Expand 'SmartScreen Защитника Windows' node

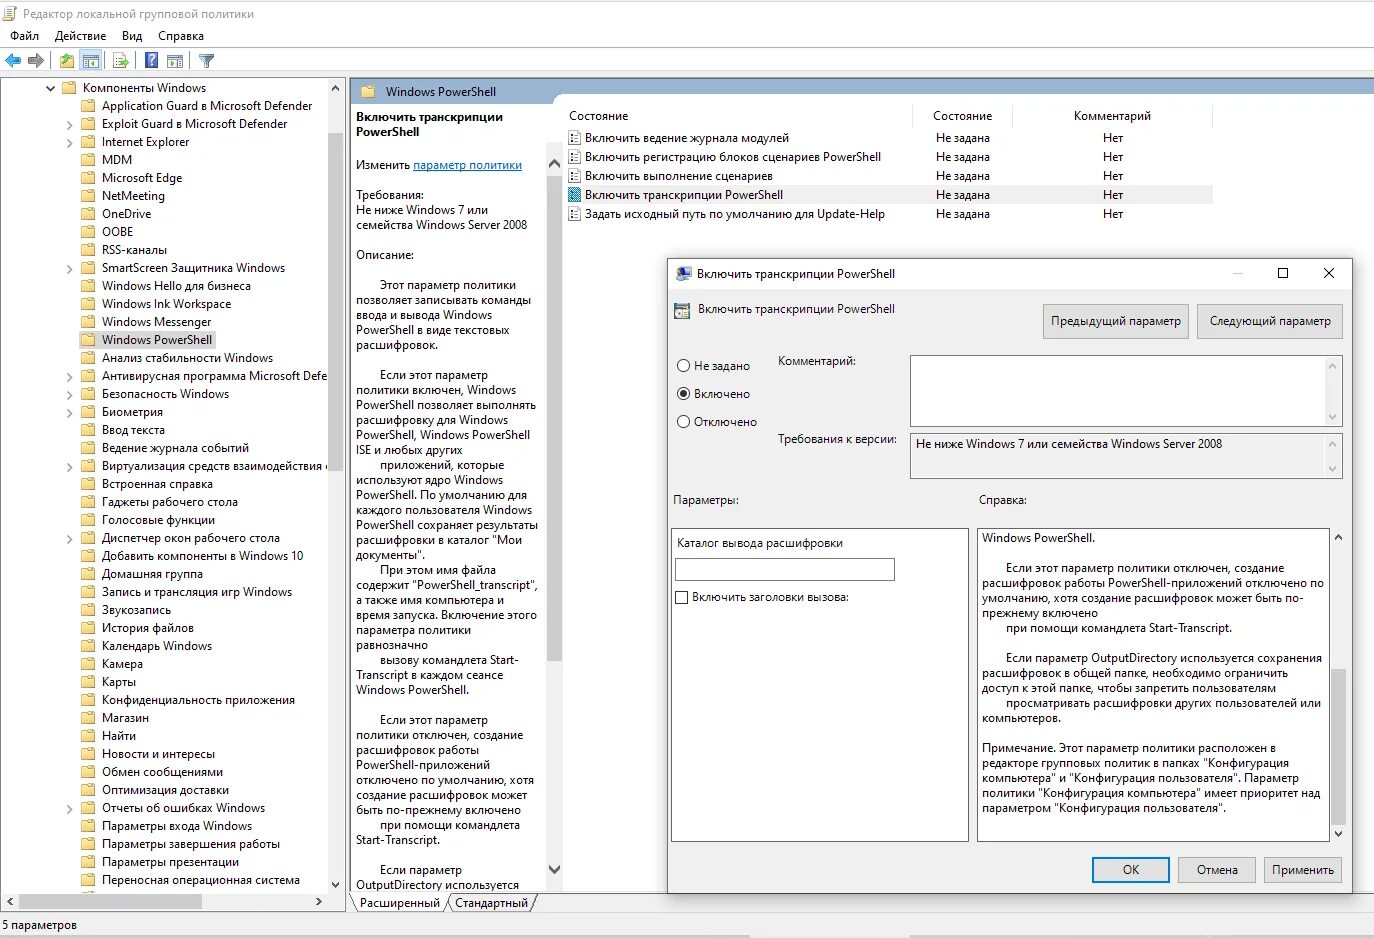point(69,269)
